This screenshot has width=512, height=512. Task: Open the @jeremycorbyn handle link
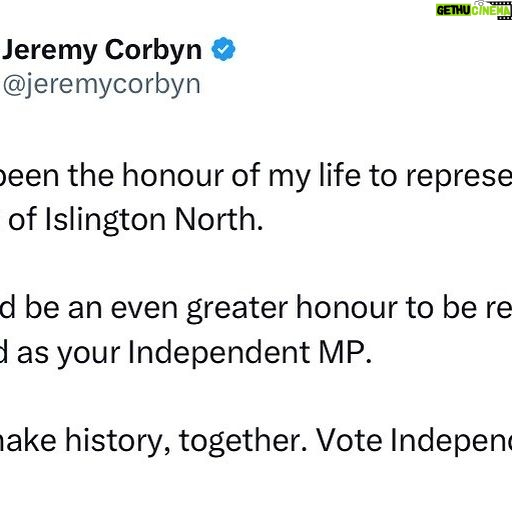pyautogui.click(x=102, y=85)
